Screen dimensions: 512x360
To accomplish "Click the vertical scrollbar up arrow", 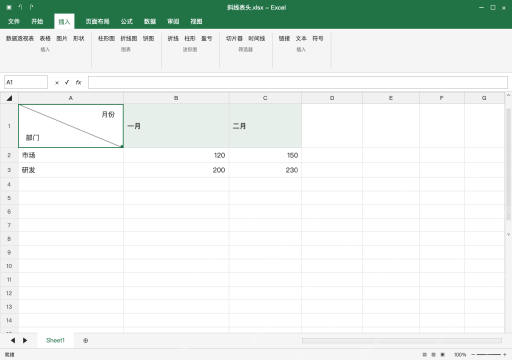I will point(508,95).
